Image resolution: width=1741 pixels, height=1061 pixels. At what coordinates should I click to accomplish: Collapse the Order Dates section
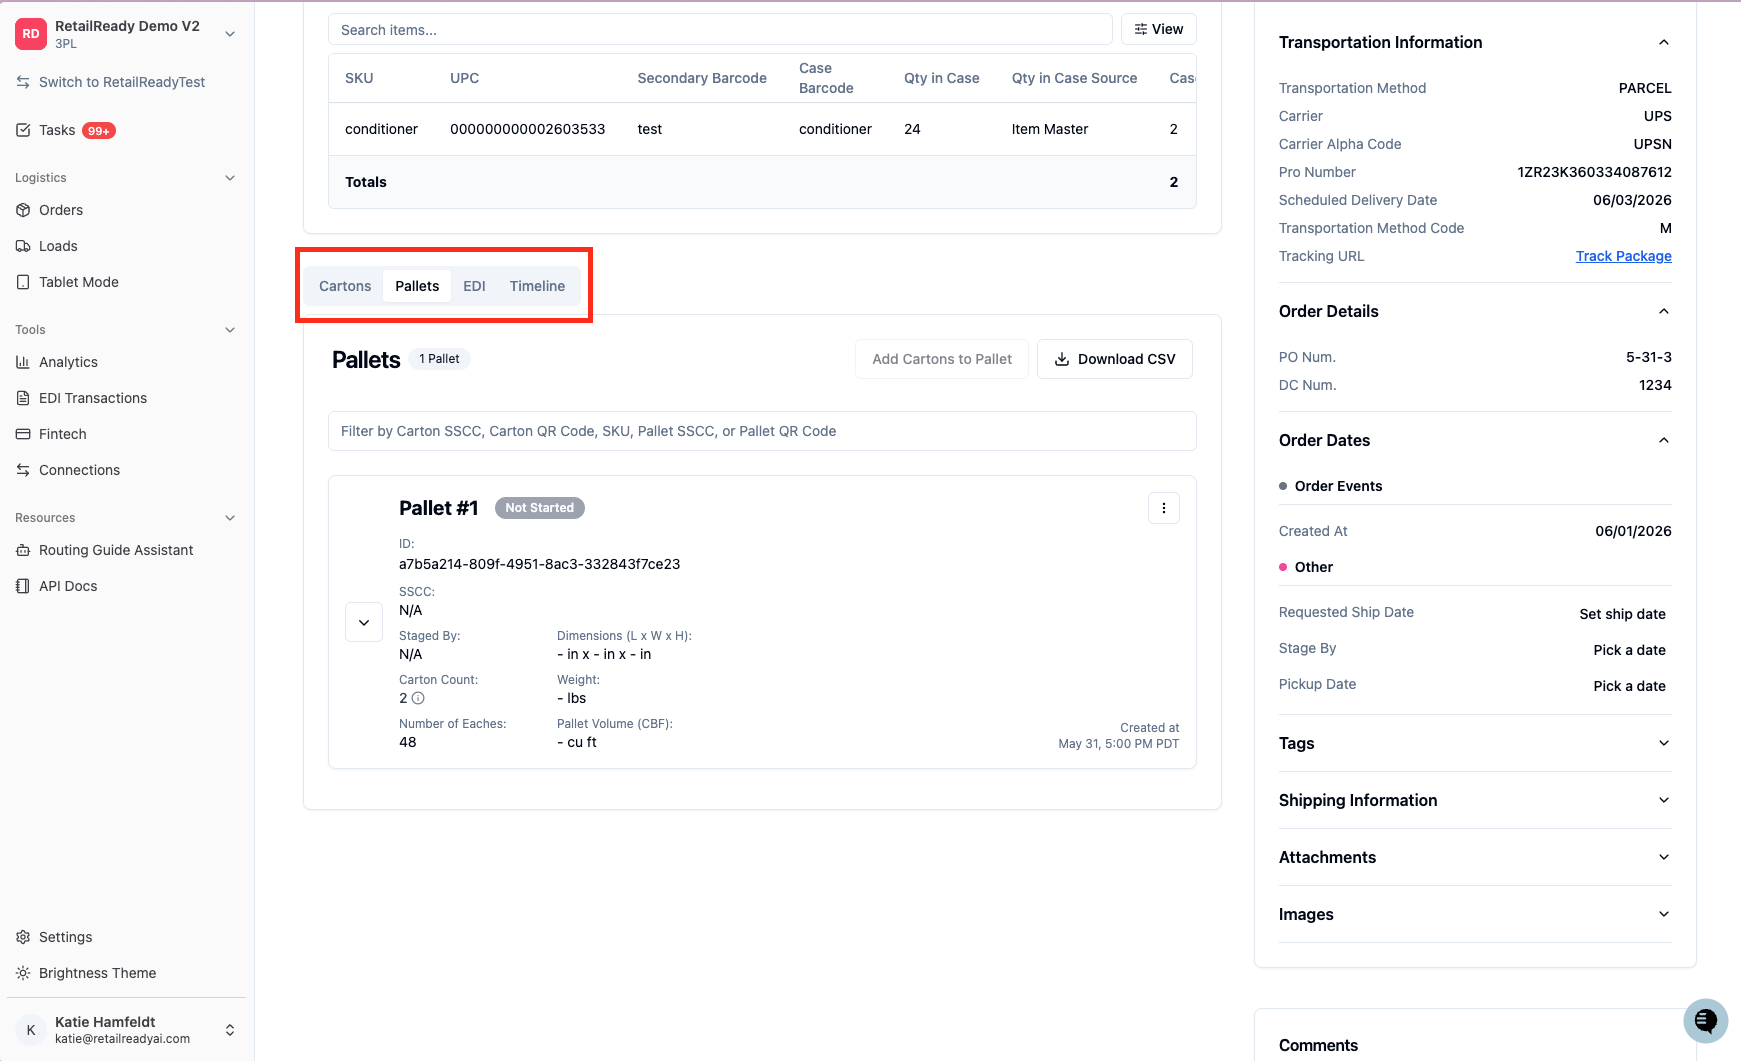coord(1664,440)
